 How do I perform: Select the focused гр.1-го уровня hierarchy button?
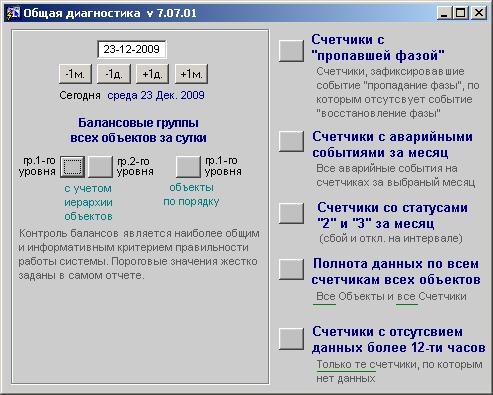[72, 167]
